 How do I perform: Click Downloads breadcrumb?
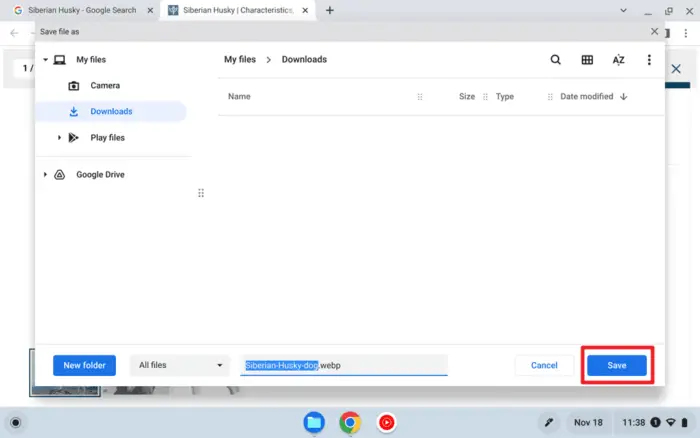point(304,59)
